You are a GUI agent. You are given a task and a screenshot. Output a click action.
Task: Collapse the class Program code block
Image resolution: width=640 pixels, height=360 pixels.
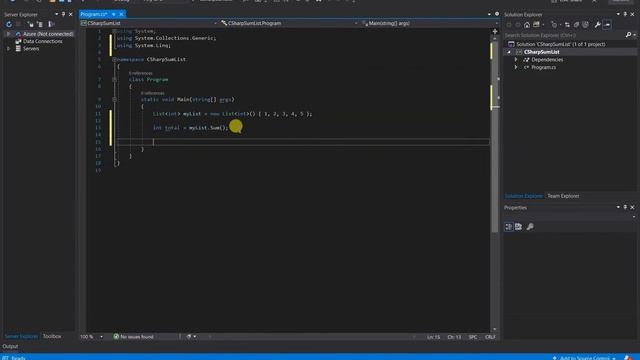(114, 80)
